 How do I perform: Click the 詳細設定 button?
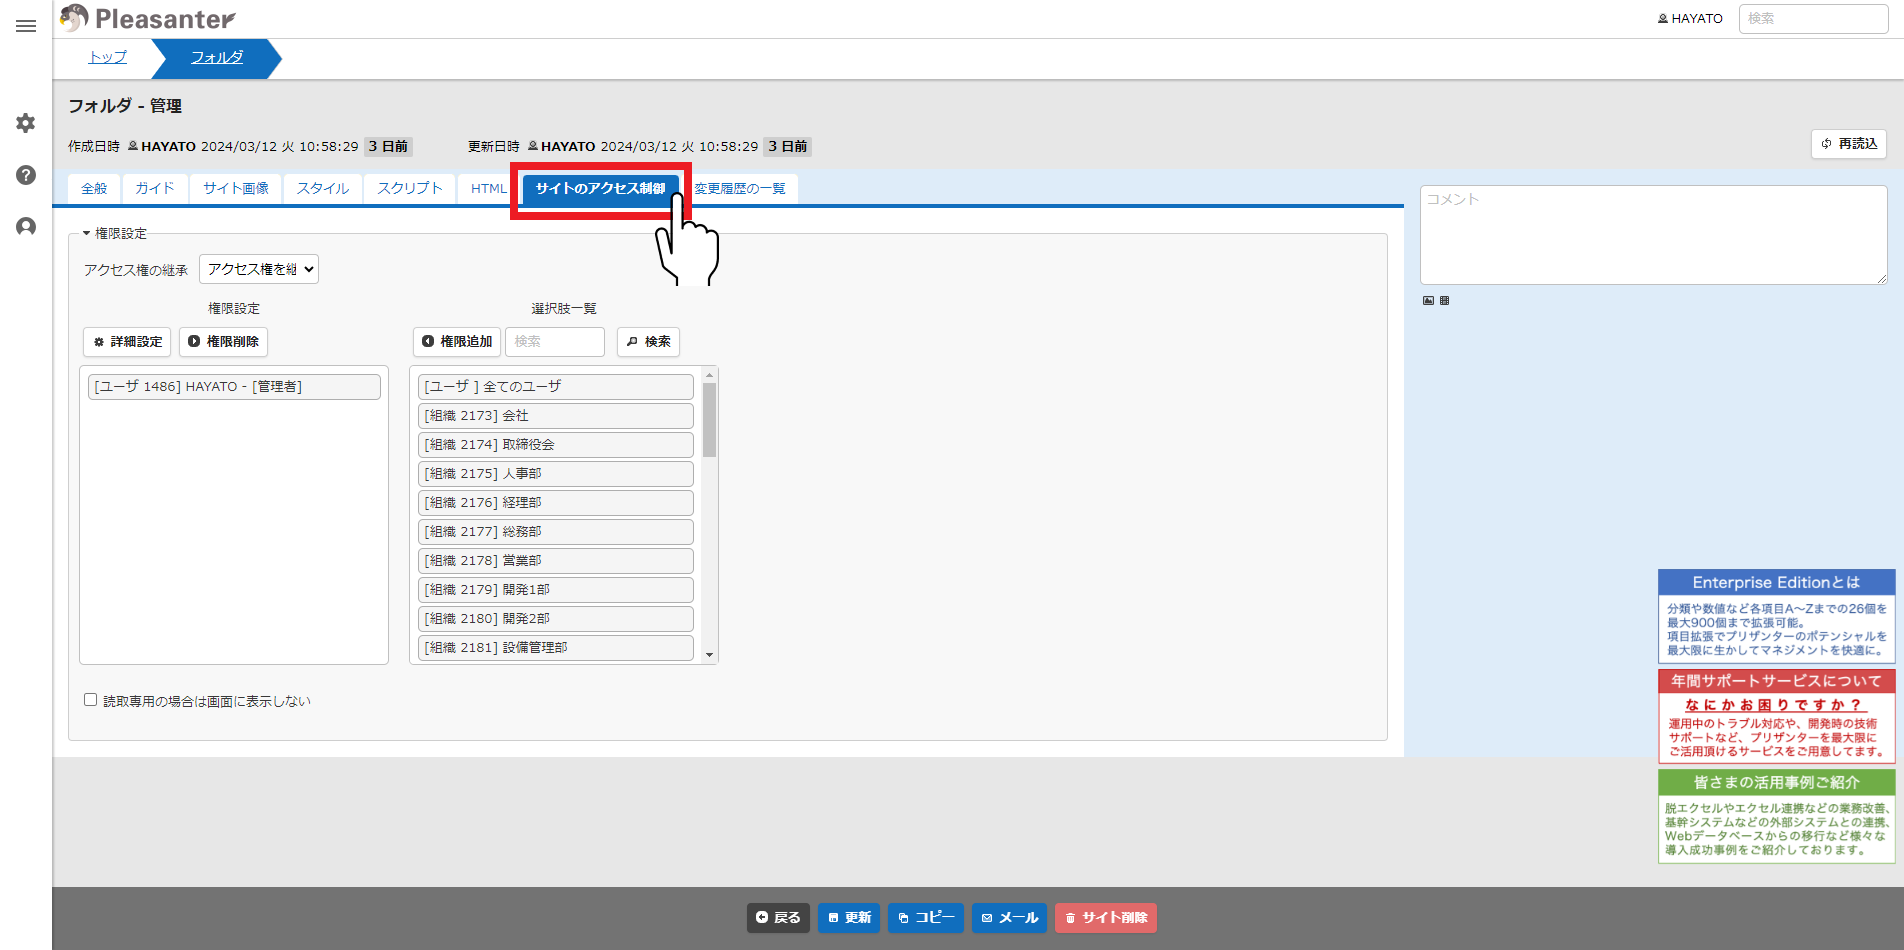(x=127, y=342)
